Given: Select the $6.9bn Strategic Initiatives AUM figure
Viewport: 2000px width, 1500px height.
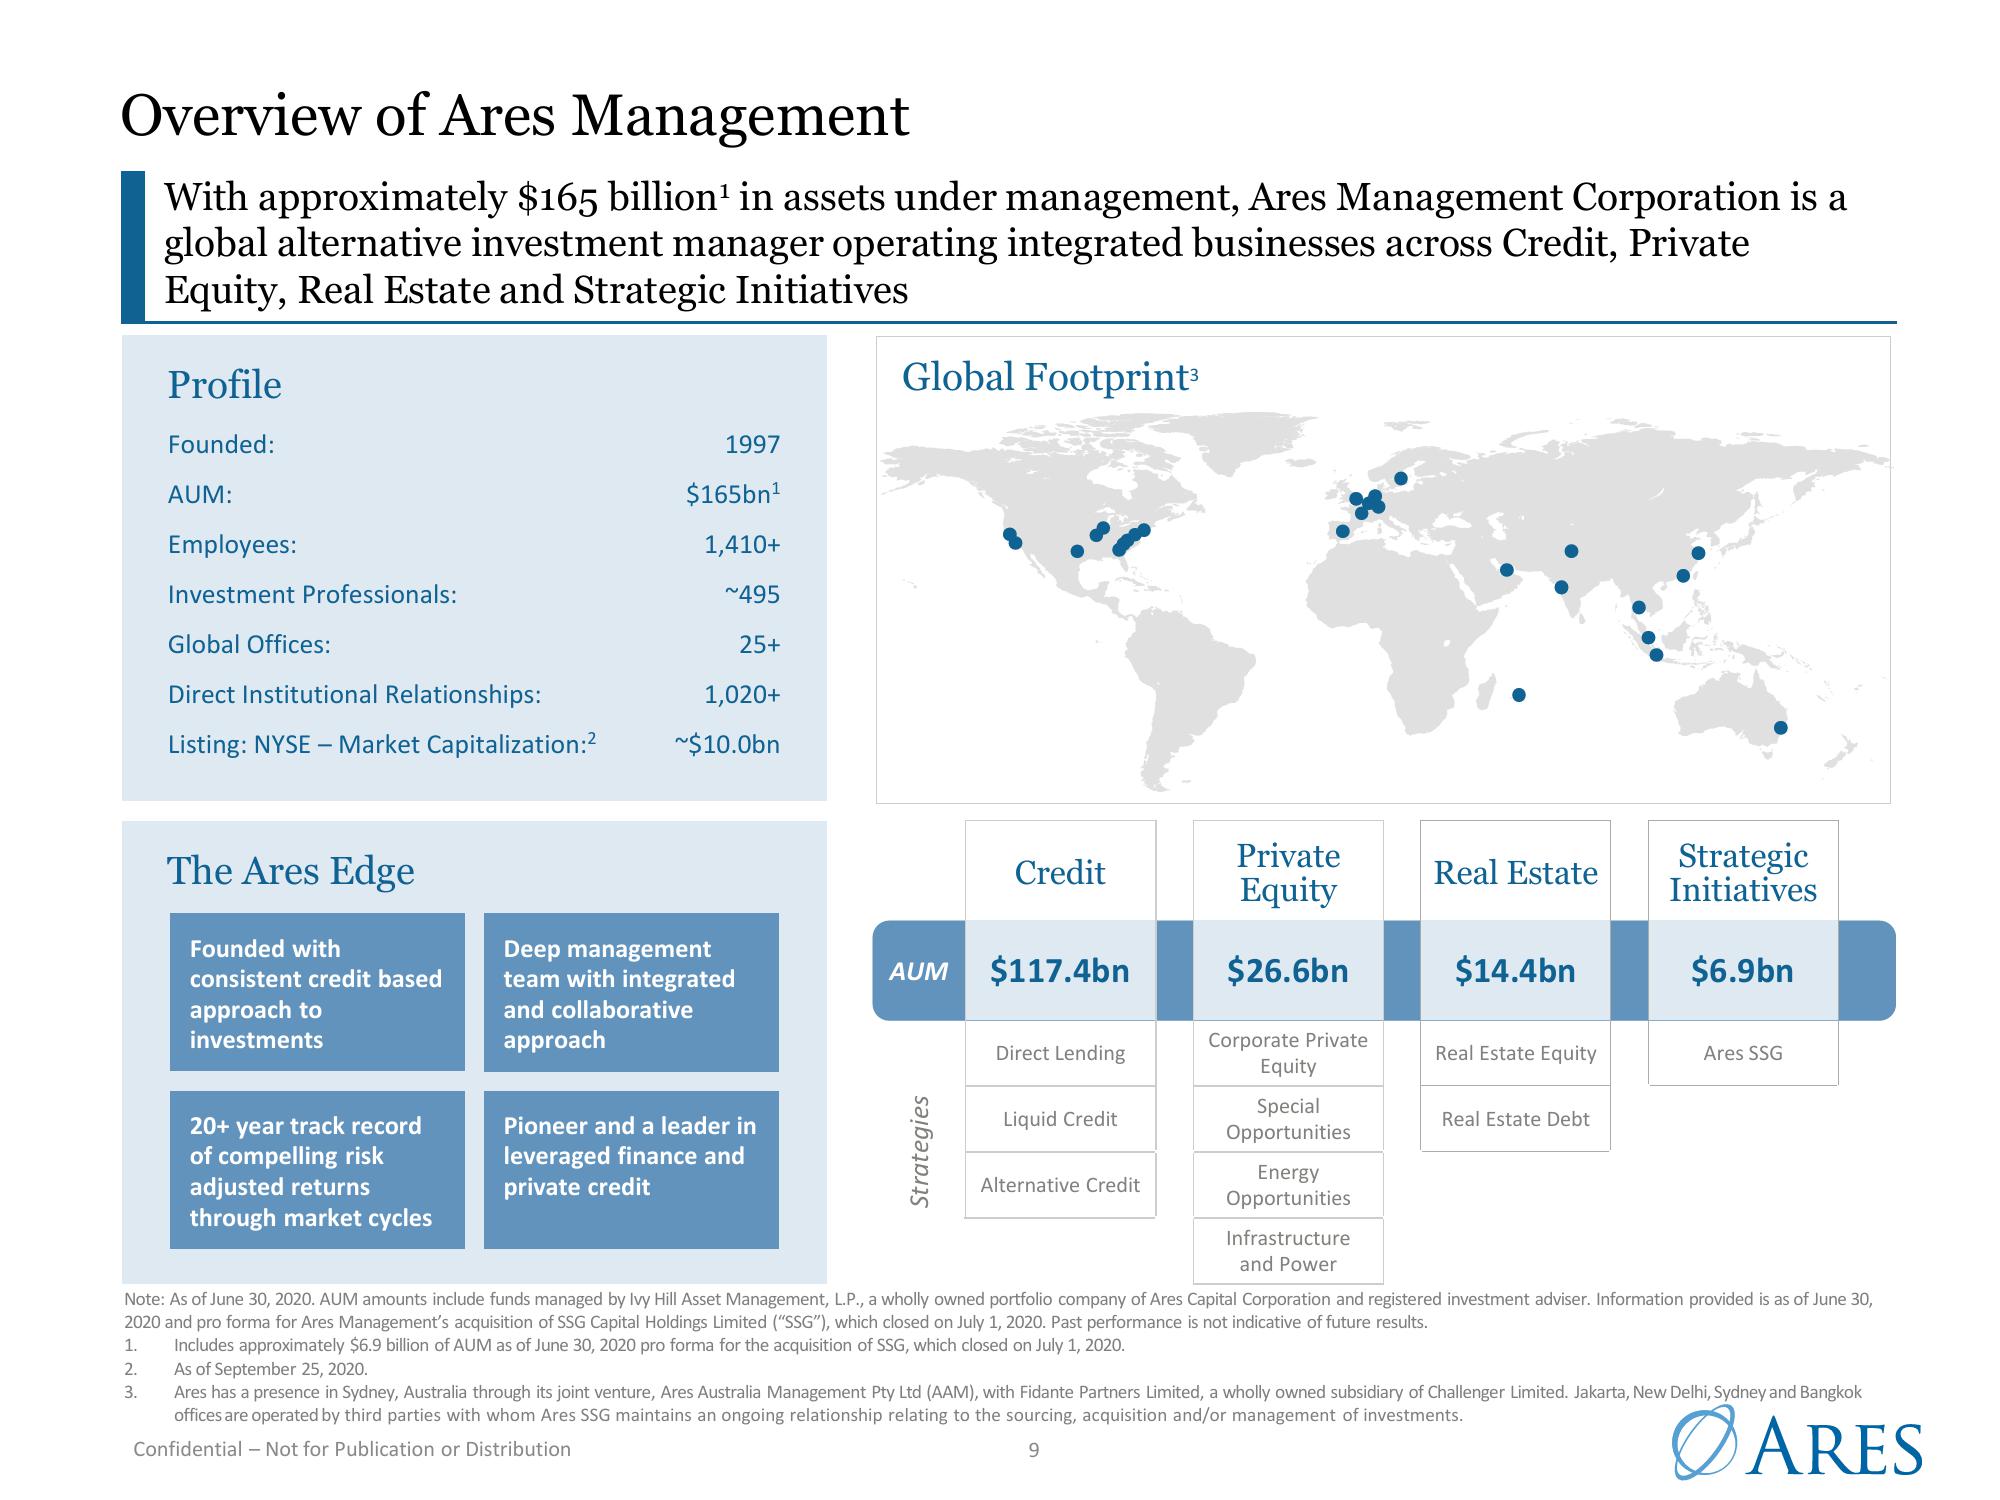Looking at the screenshot, I should pos(1743,970).
